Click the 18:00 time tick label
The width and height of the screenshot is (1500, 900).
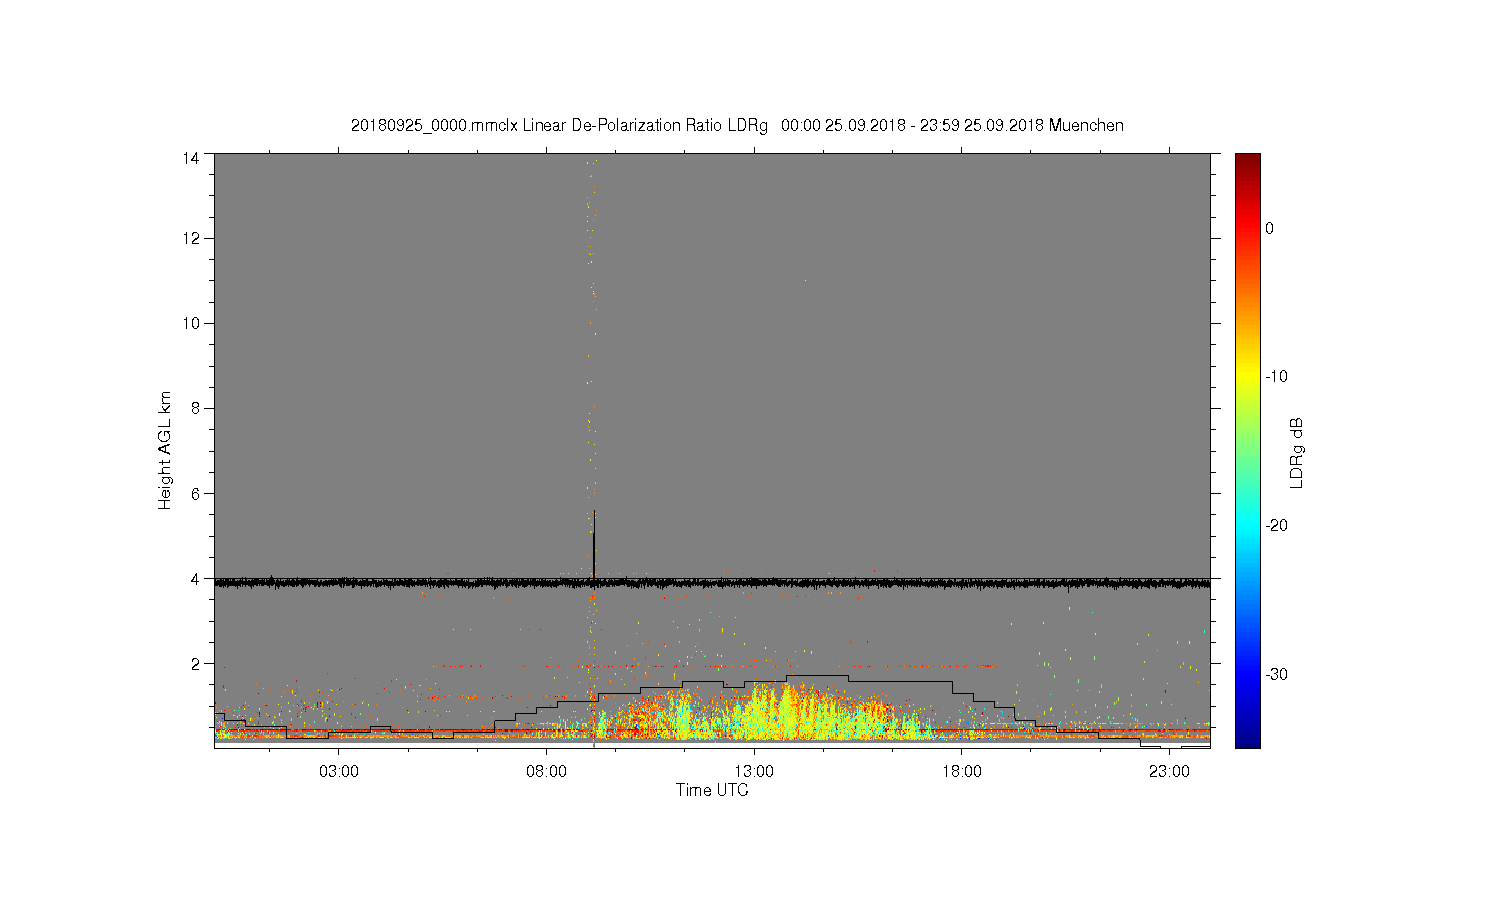pos(961,772)
